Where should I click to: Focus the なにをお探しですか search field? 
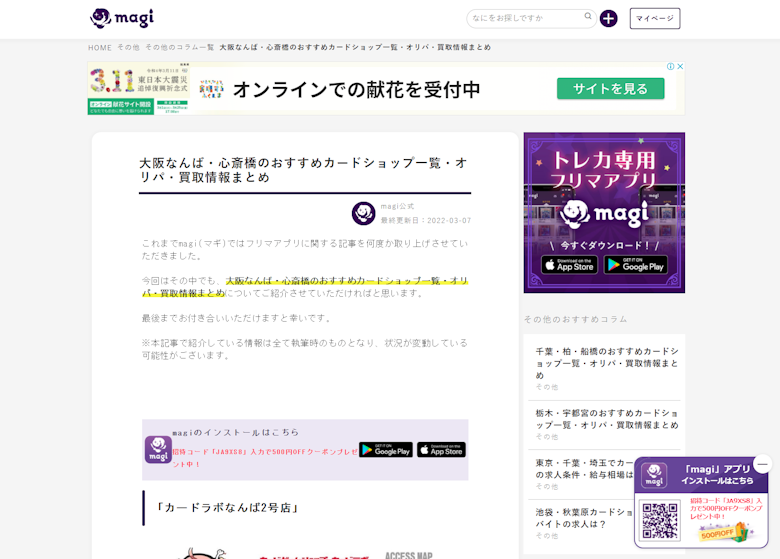pos(525,18)
